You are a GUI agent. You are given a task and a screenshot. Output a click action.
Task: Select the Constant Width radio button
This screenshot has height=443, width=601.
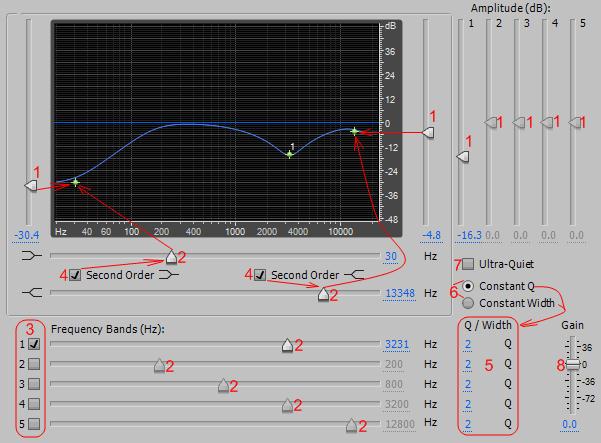pyautogui.click(x=468, y=302)
